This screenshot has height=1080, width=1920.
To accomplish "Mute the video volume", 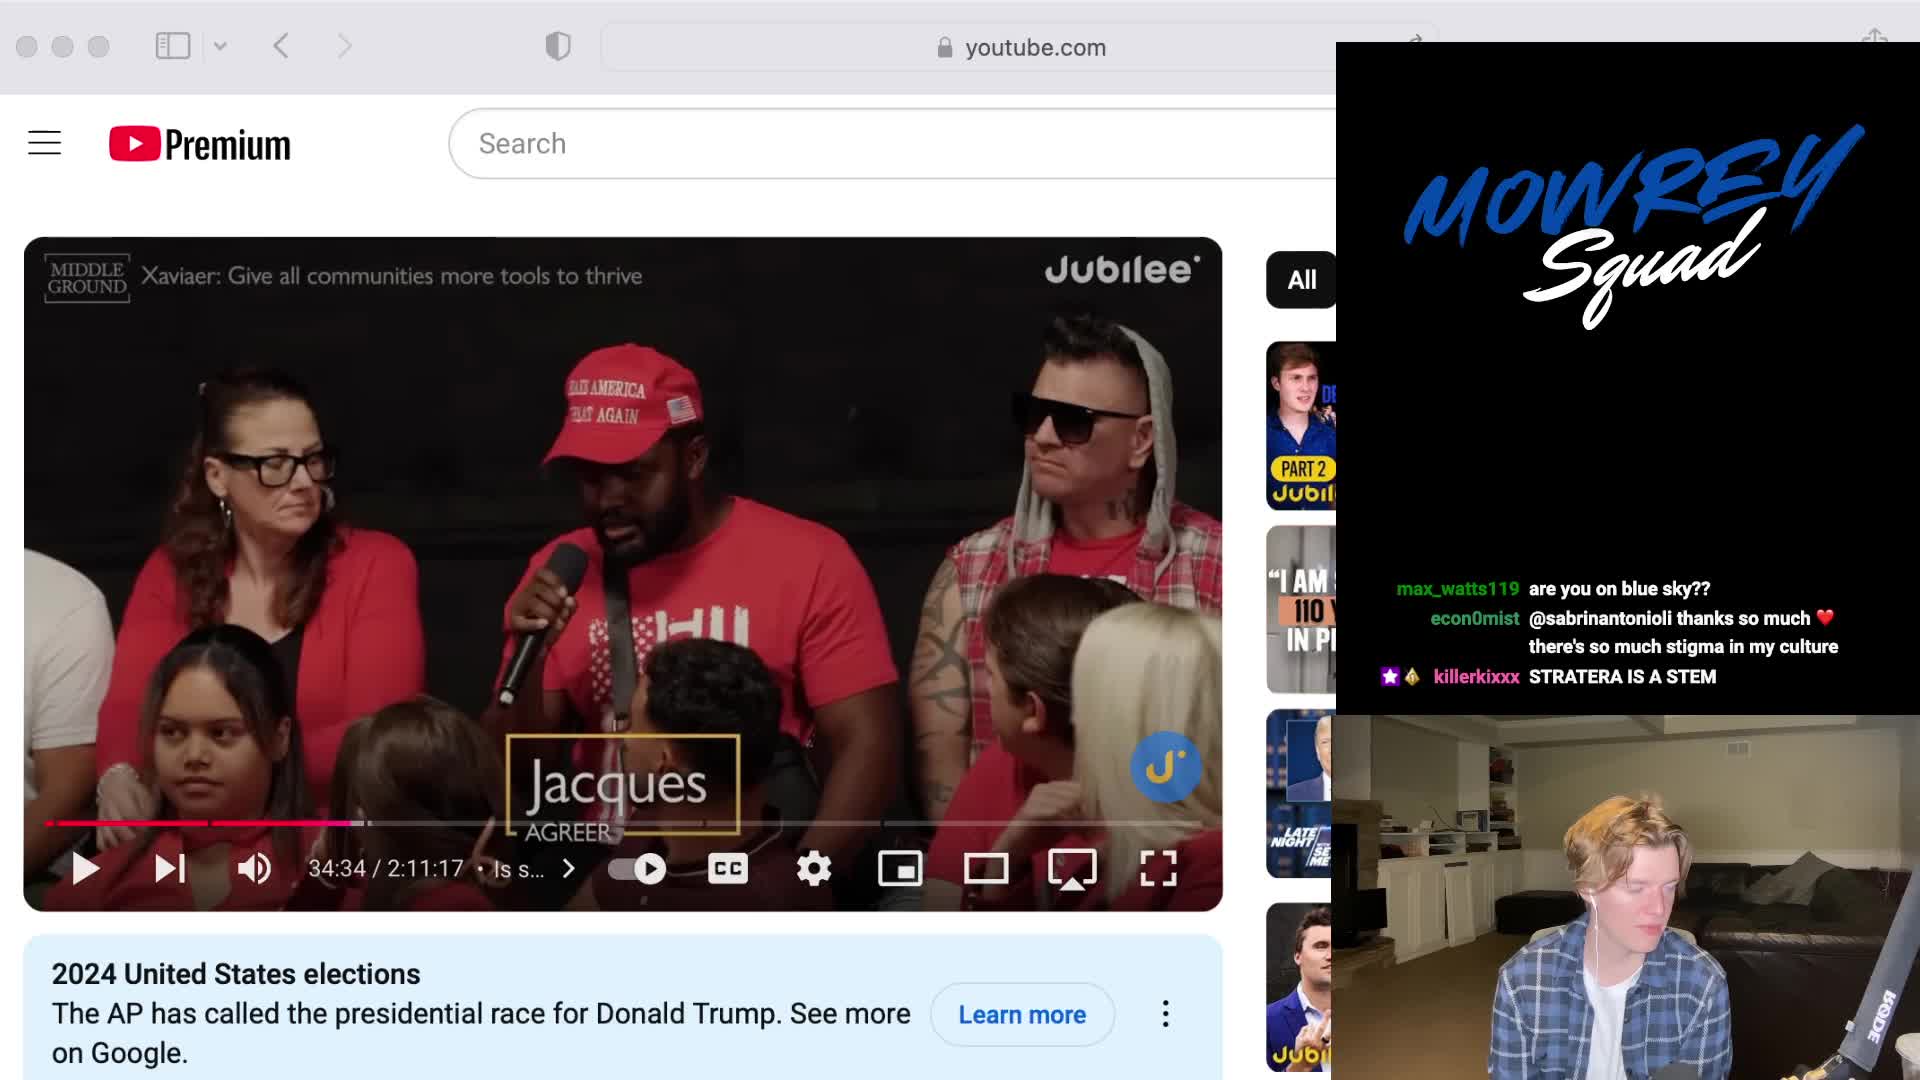I will click(x=254, y=868).
